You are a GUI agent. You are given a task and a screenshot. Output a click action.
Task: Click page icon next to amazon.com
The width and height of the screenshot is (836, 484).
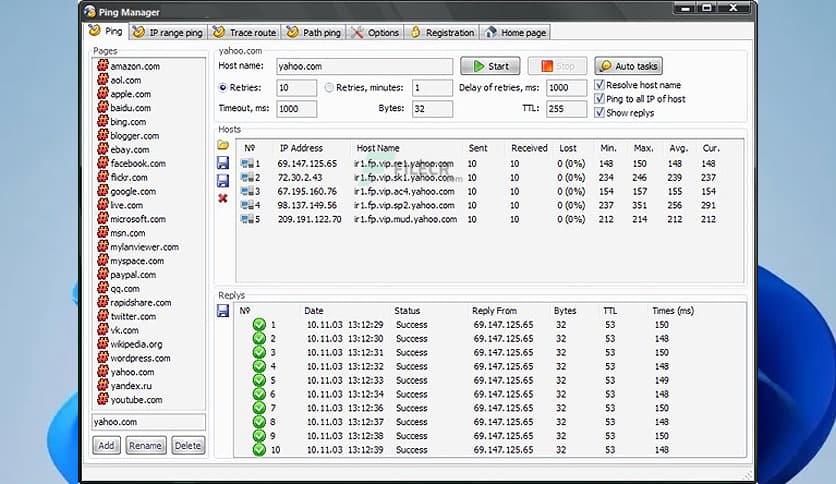point(102,66)
